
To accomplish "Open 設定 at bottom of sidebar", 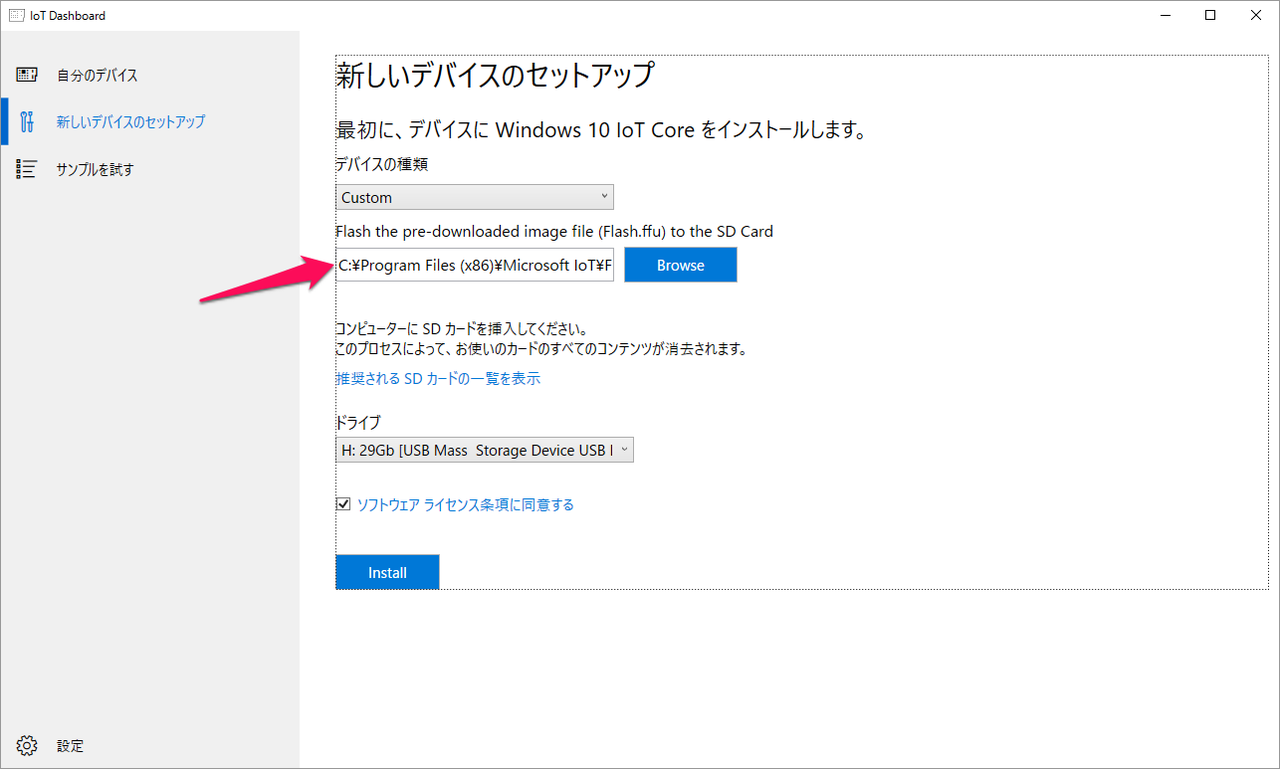I will pyautogui.click(x=150, y=745).
